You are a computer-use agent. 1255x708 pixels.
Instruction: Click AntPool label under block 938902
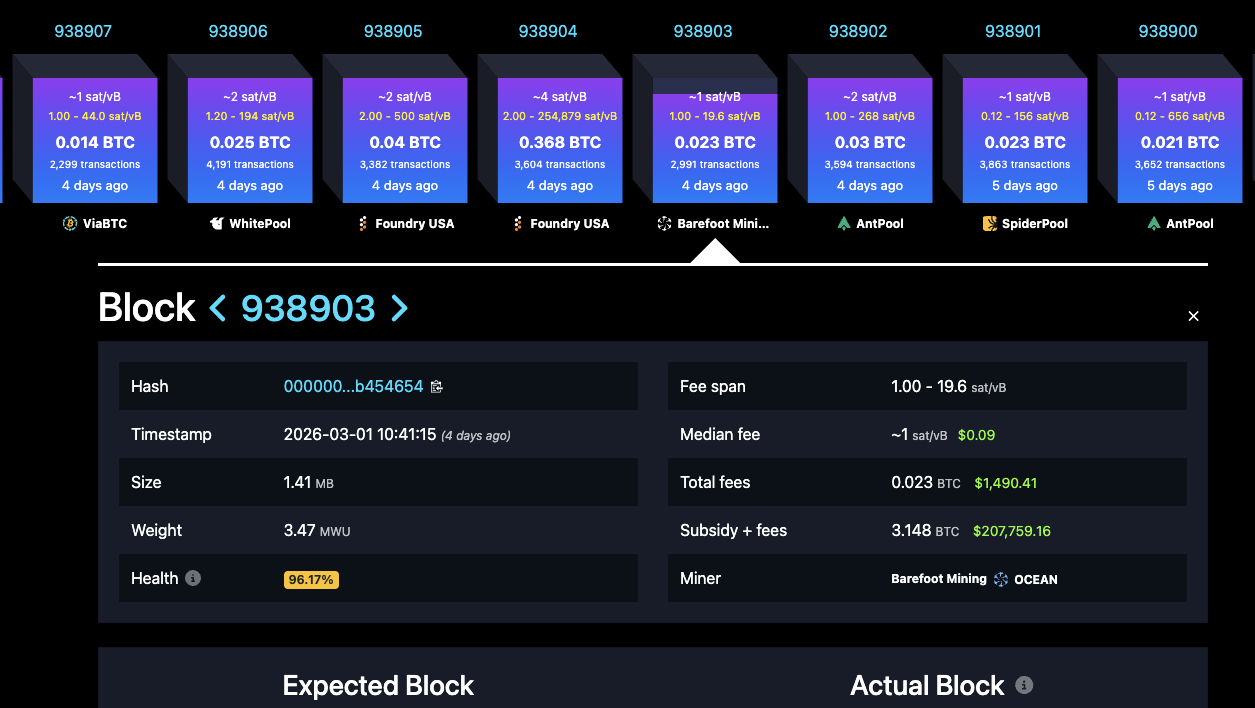click(x=879, y=223)
